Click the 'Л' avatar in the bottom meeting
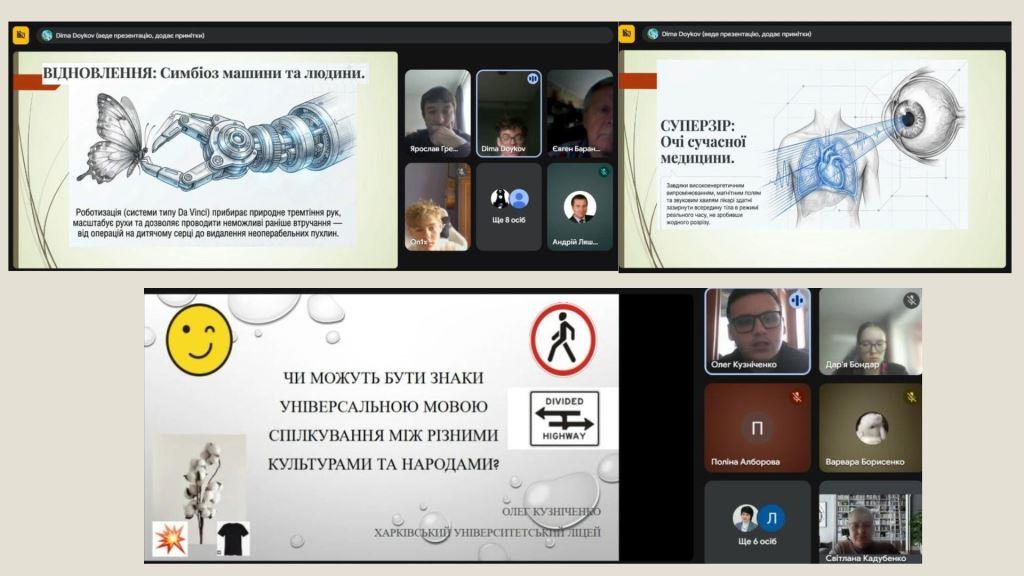 point(770,517)
